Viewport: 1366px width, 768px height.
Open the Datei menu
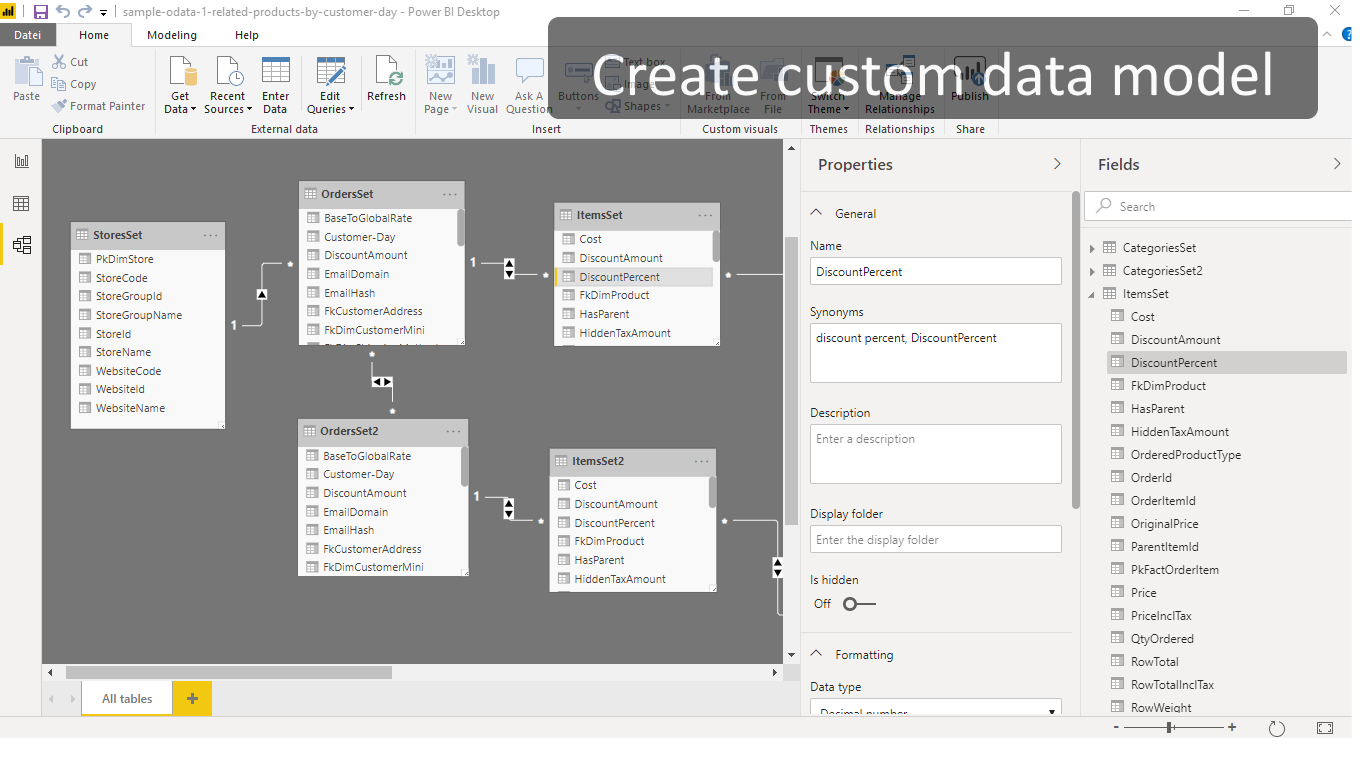coord(28,33)
